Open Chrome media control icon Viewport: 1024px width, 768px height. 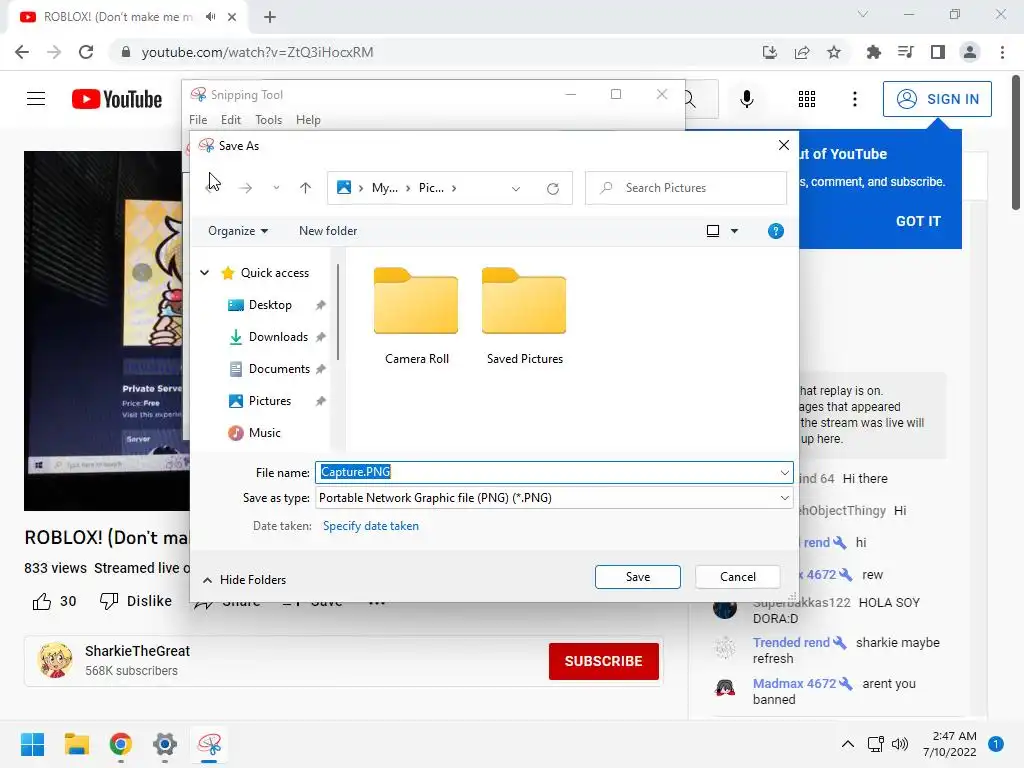click(905, 52)
